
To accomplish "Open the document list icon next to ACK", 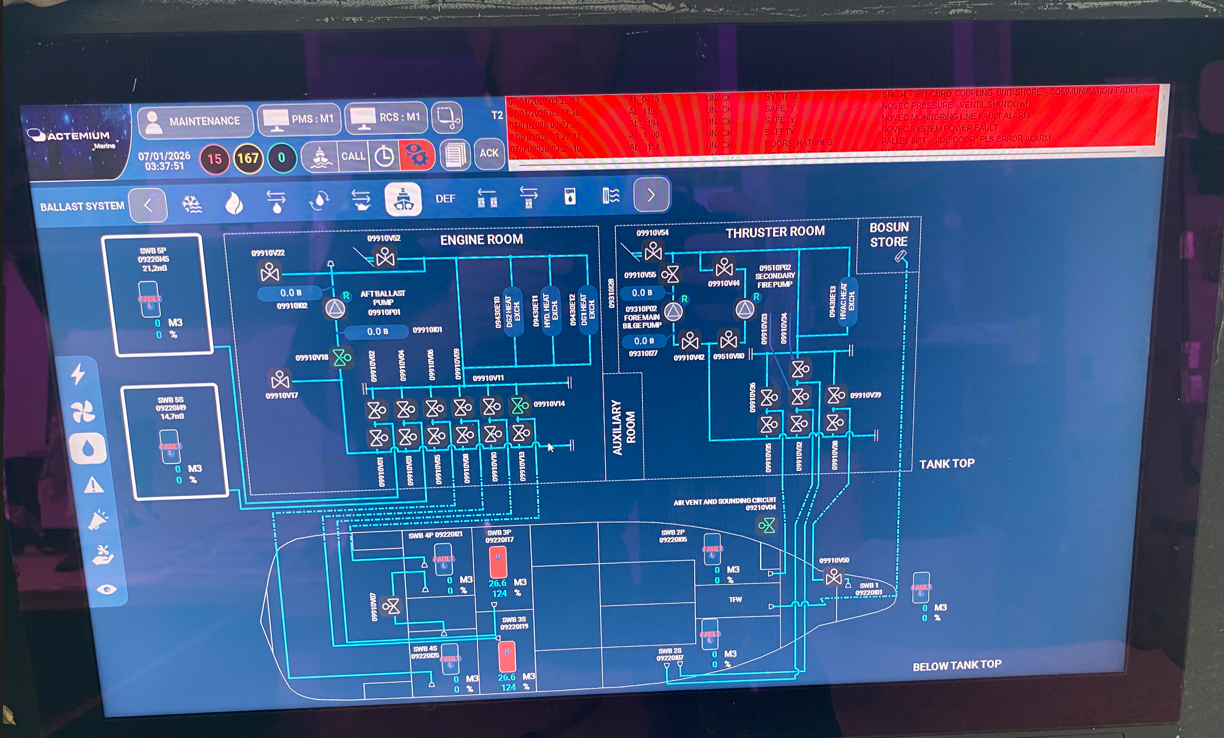I will tap(455, 155).
